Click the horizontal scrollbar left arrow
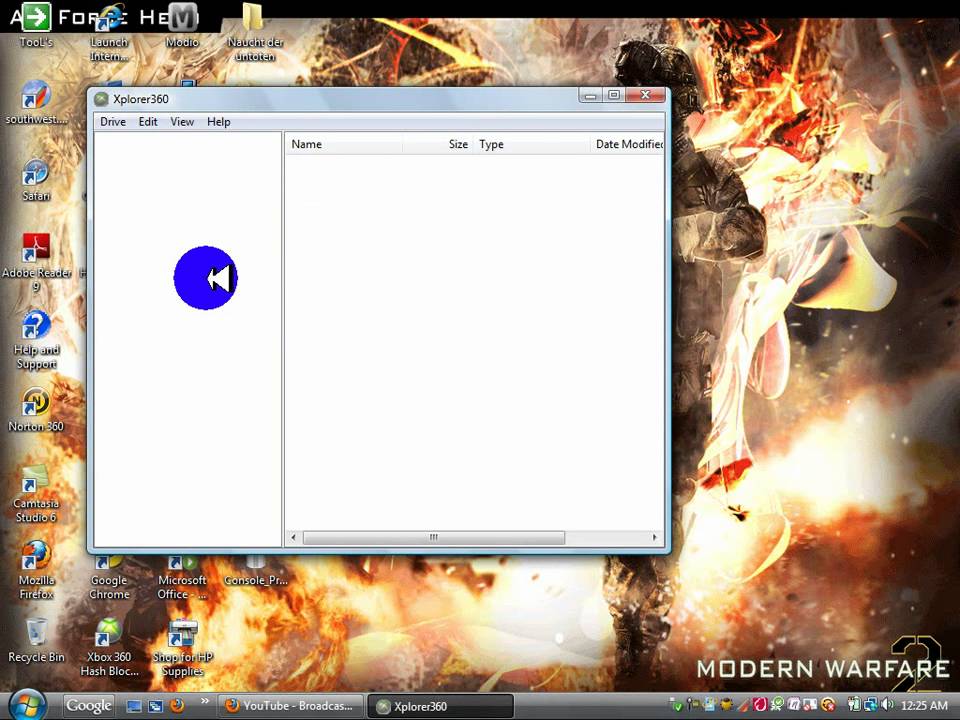 point(294,538)
